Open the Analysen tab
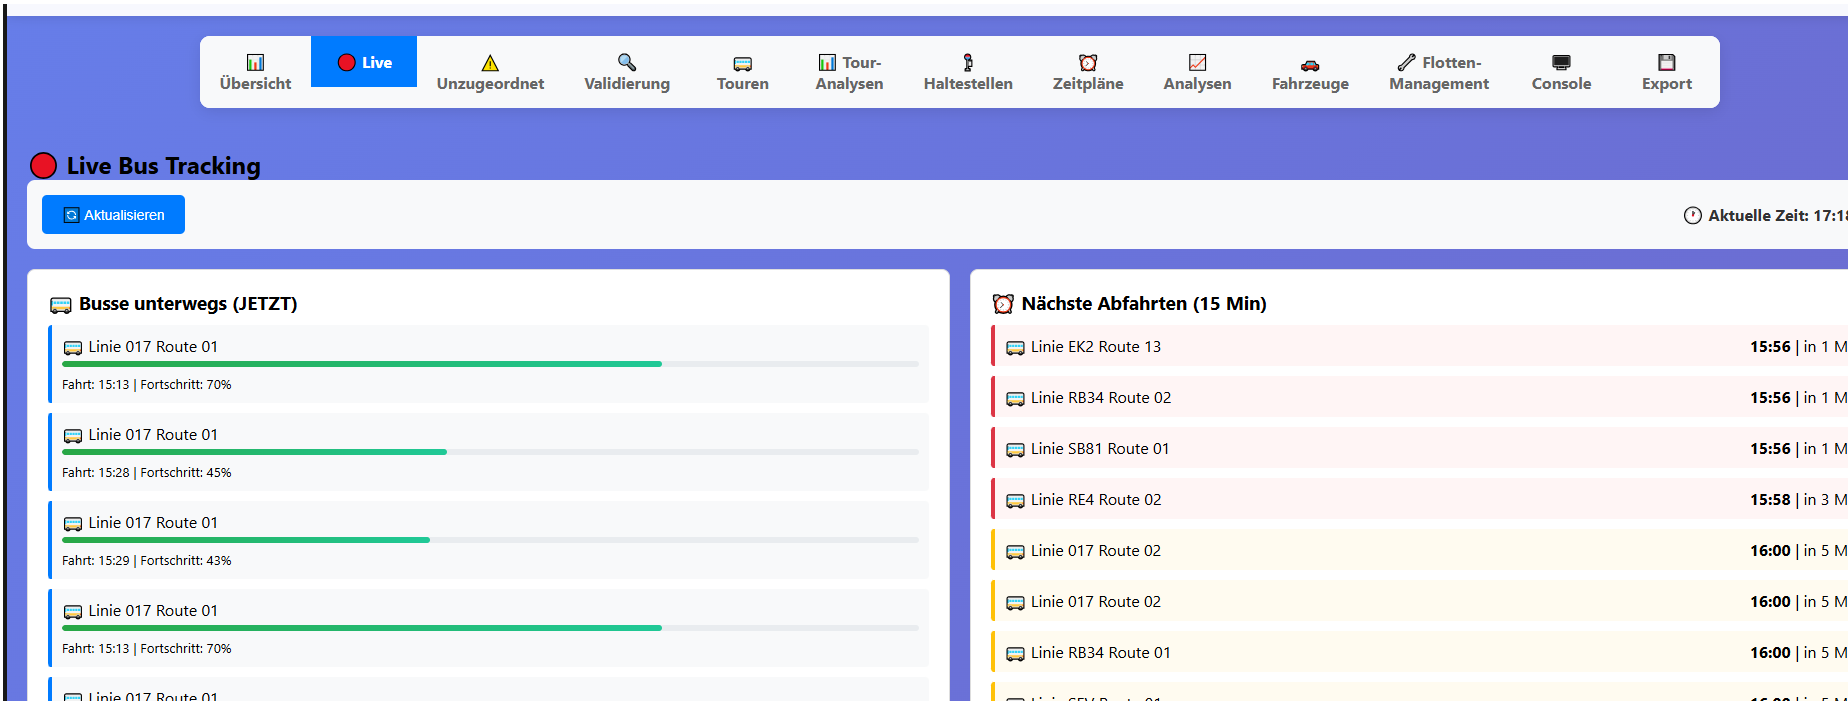 1197,72
